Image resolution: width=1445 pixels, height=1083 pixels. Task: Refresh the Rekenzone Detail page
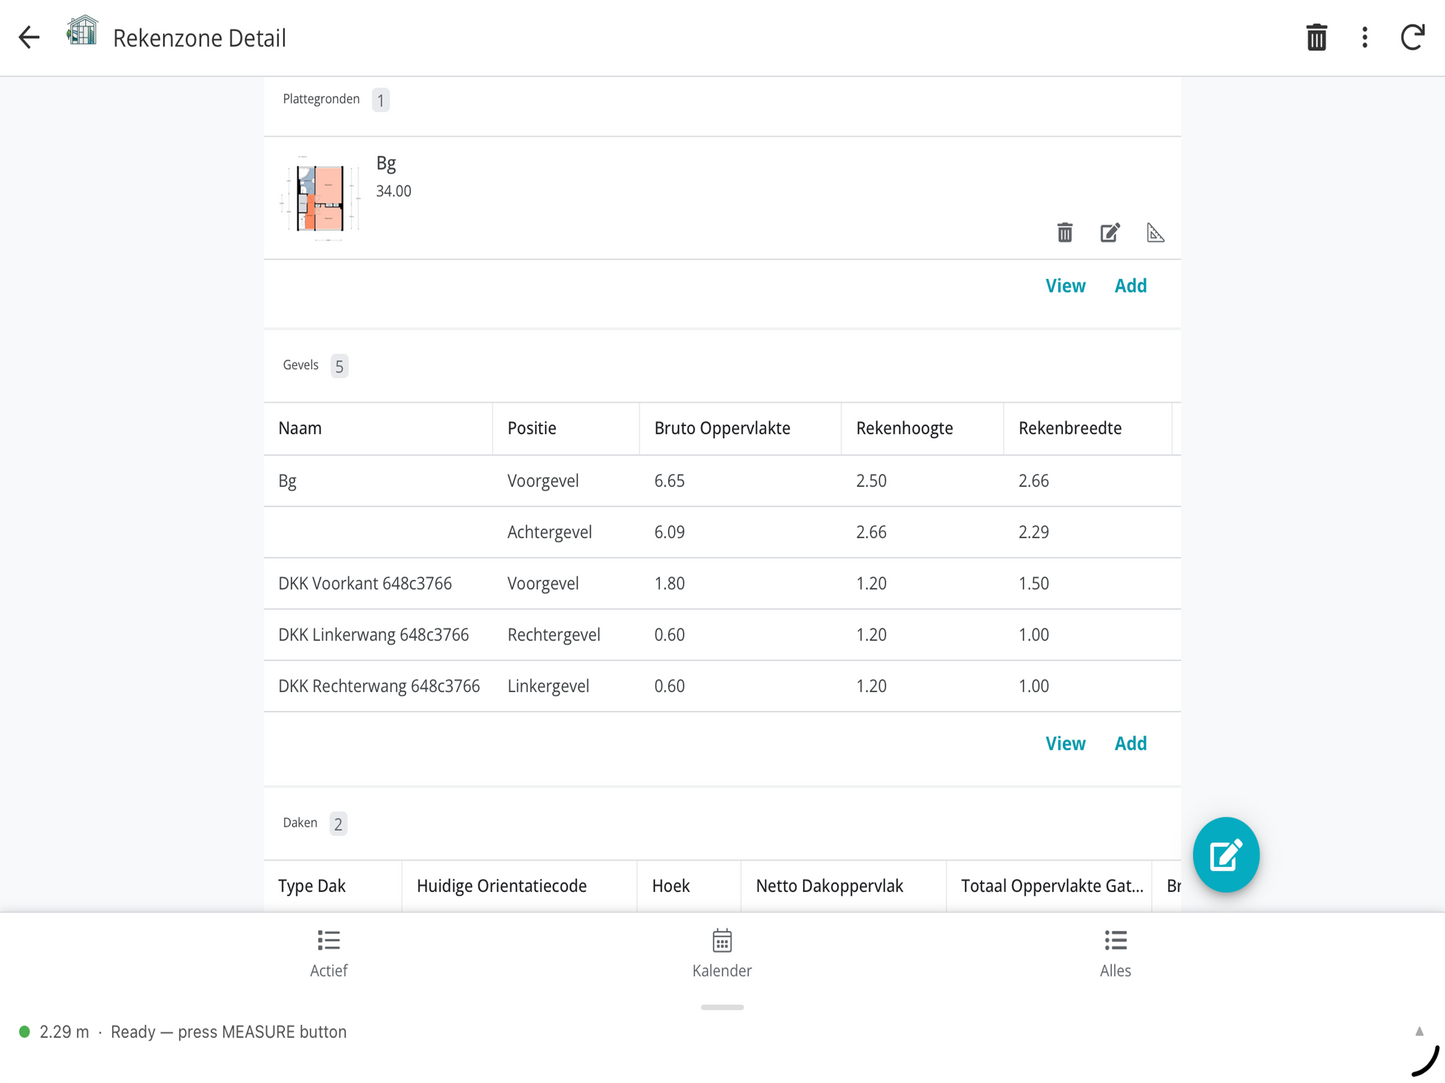(x=1412, y=38)
